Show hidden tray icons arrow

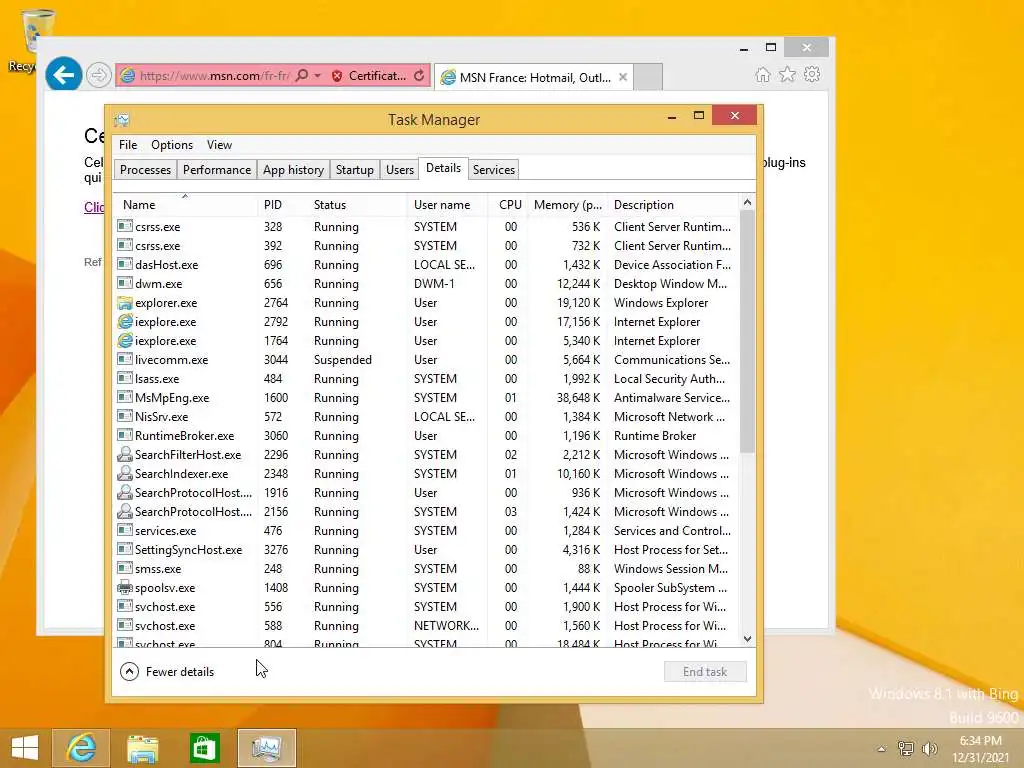[882, 749]
